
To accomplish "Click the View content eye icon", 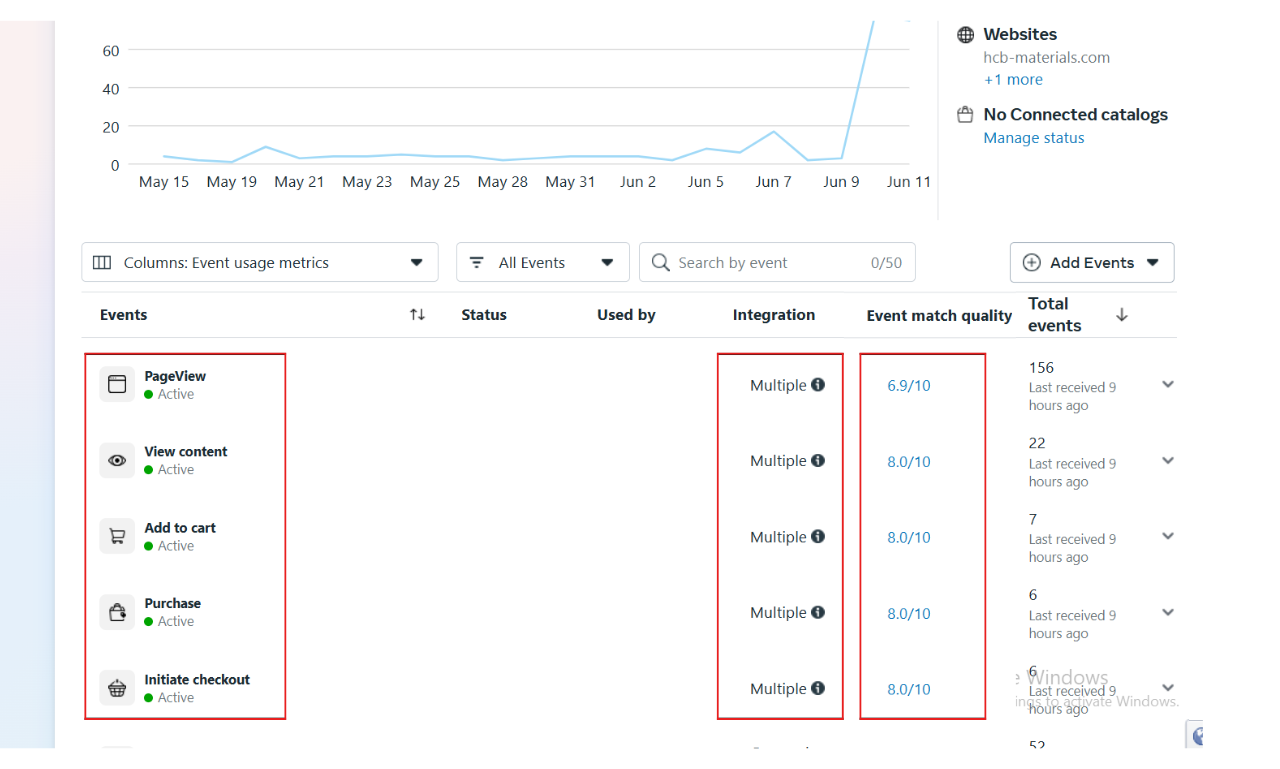I will [117, 460].
